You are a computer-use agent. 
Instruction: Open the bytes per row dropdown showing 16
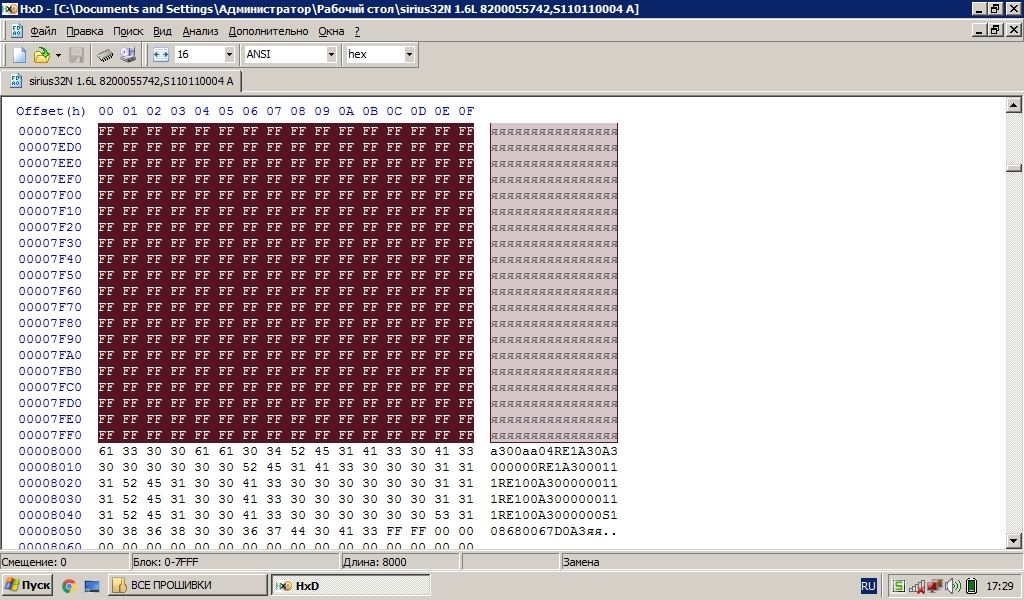[x=229, y=54]
